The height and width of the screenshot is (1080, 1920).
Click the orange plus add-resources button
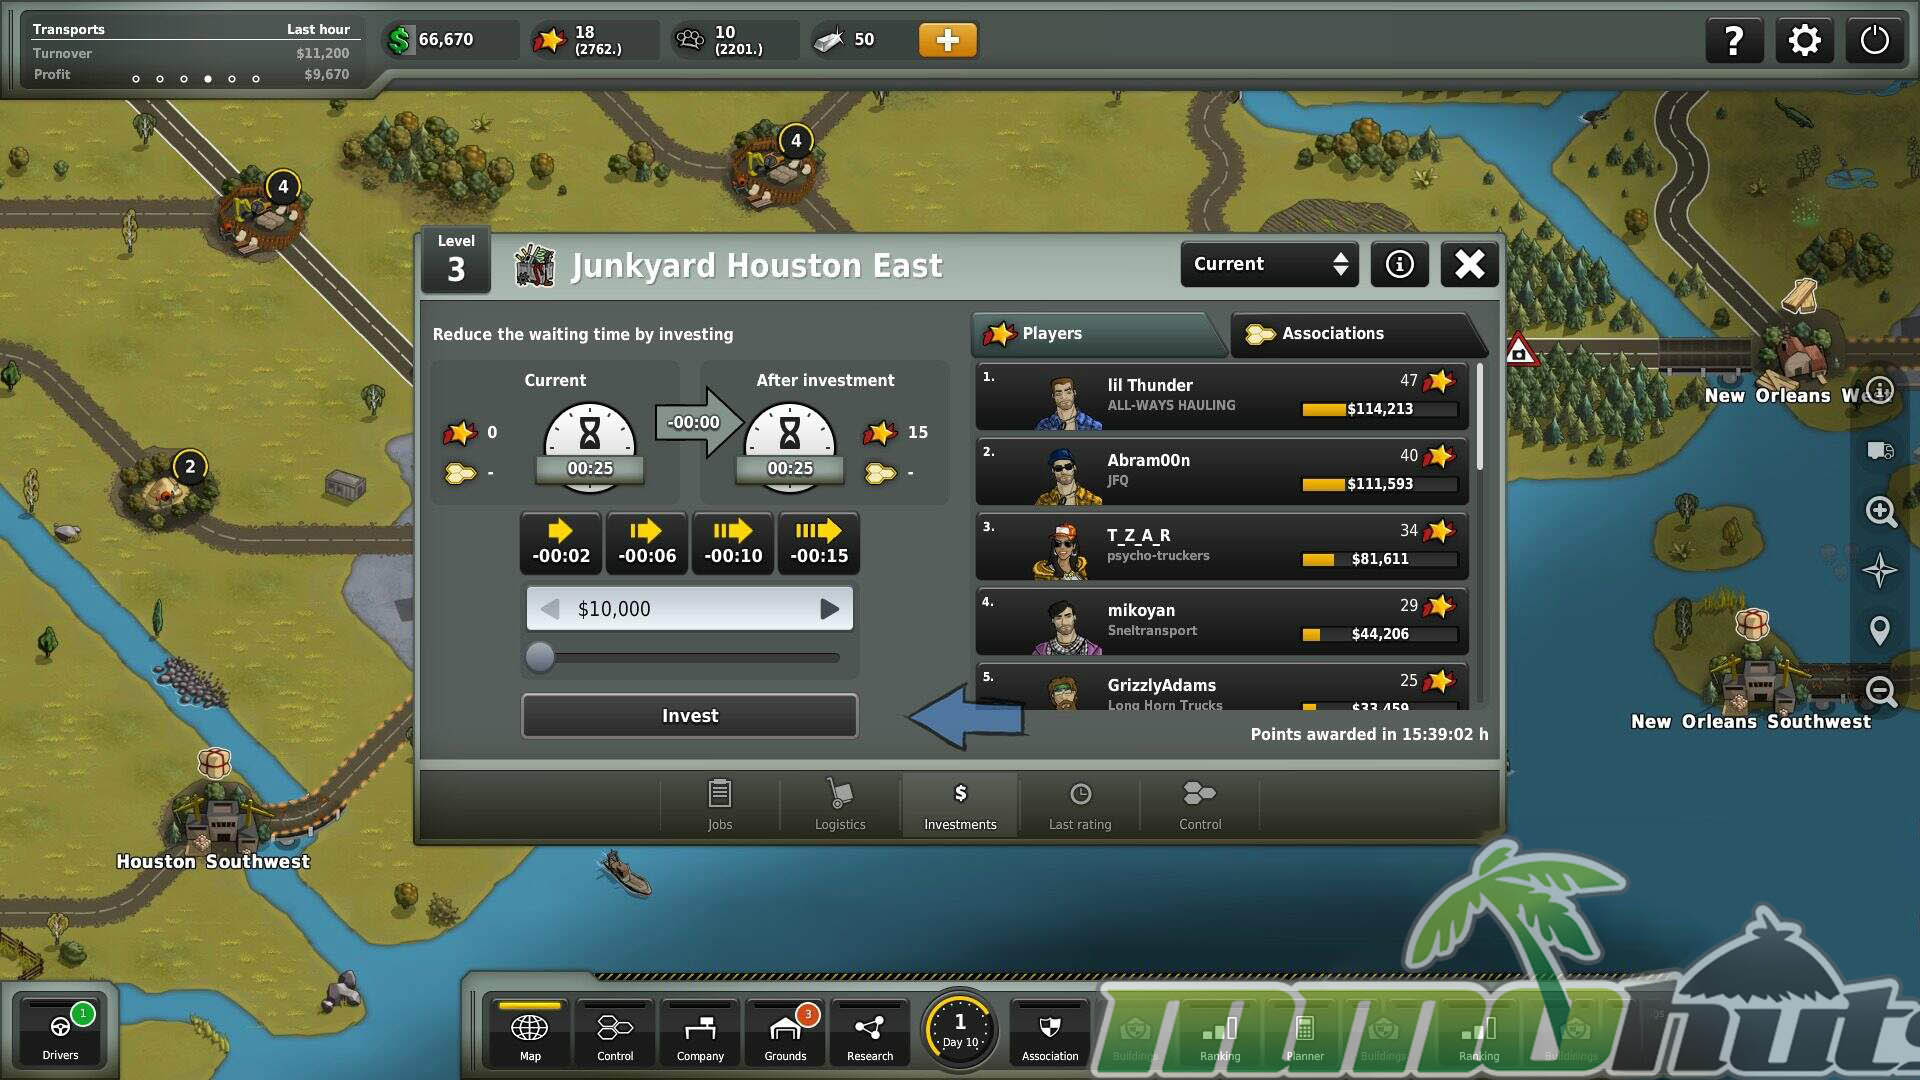tap(947, 40)
